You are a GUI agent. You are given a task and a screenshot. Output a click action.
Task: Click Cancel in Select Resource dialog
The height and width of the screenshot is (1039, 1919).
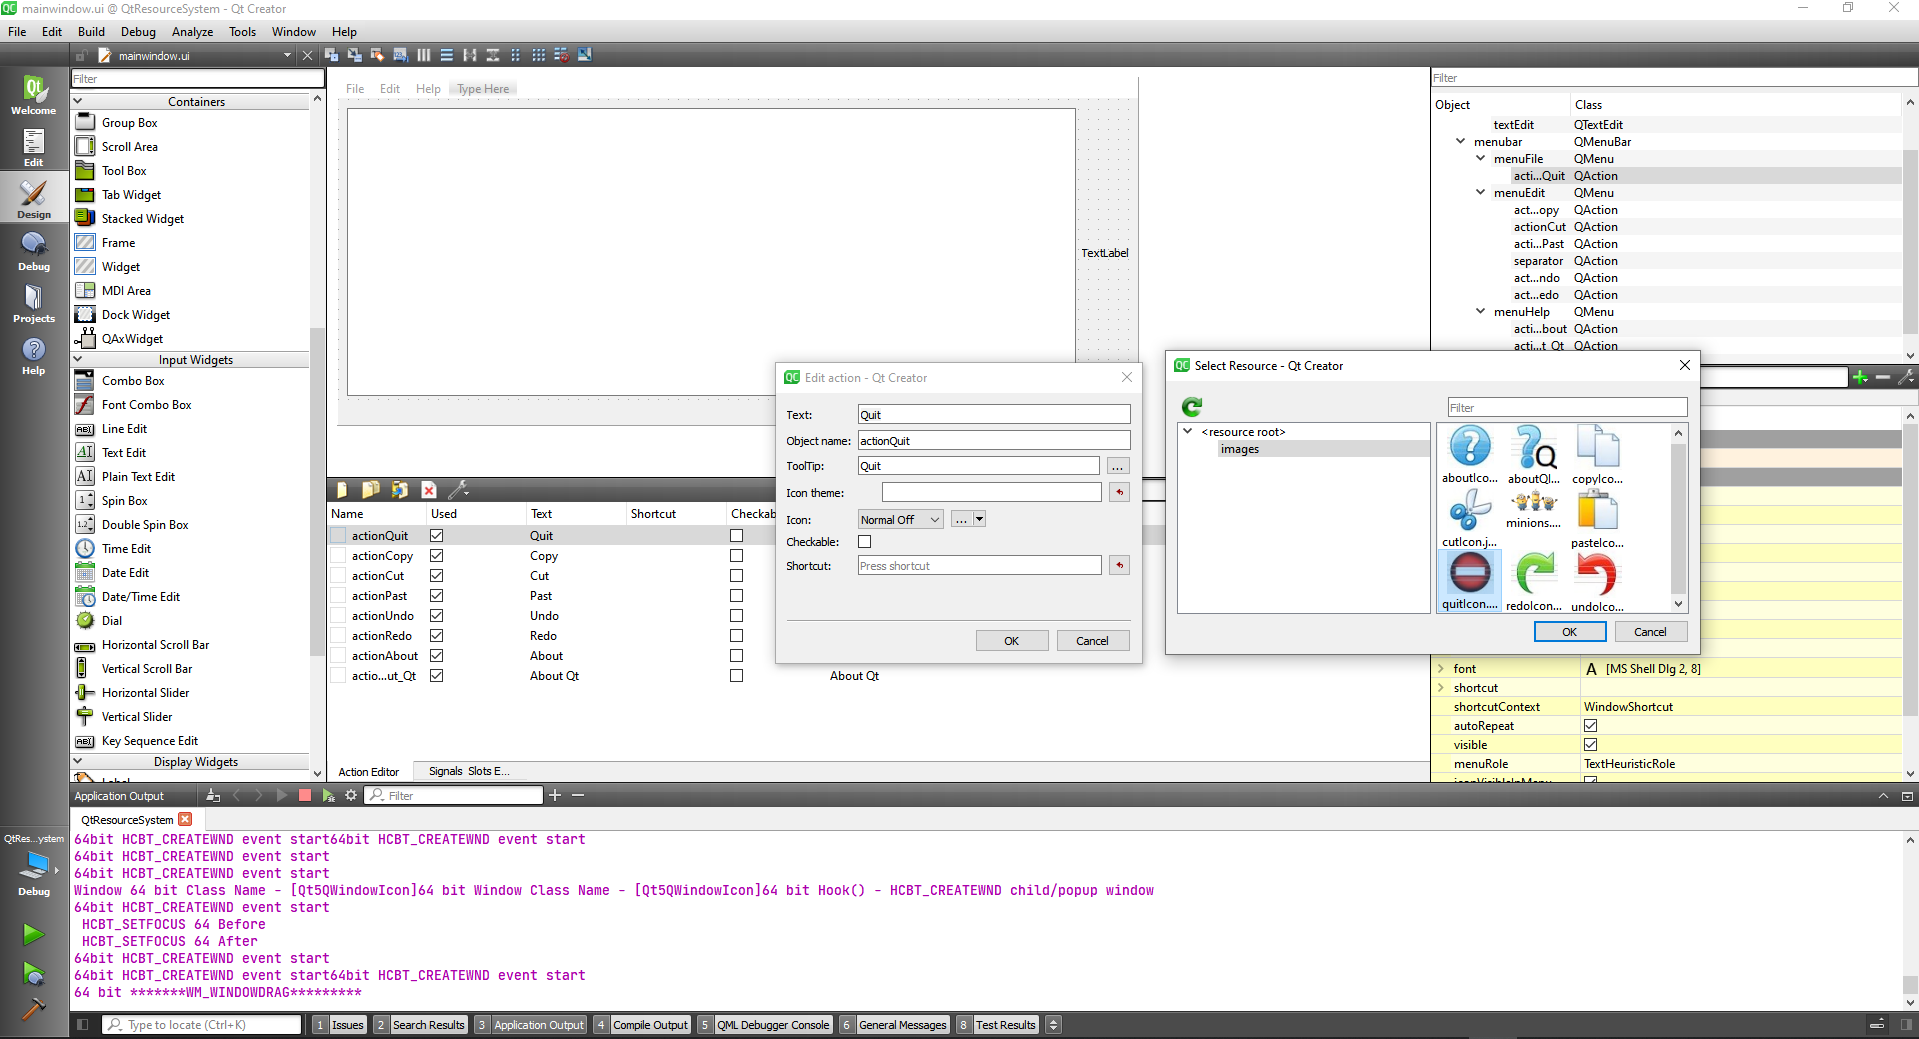point(1650,631)
